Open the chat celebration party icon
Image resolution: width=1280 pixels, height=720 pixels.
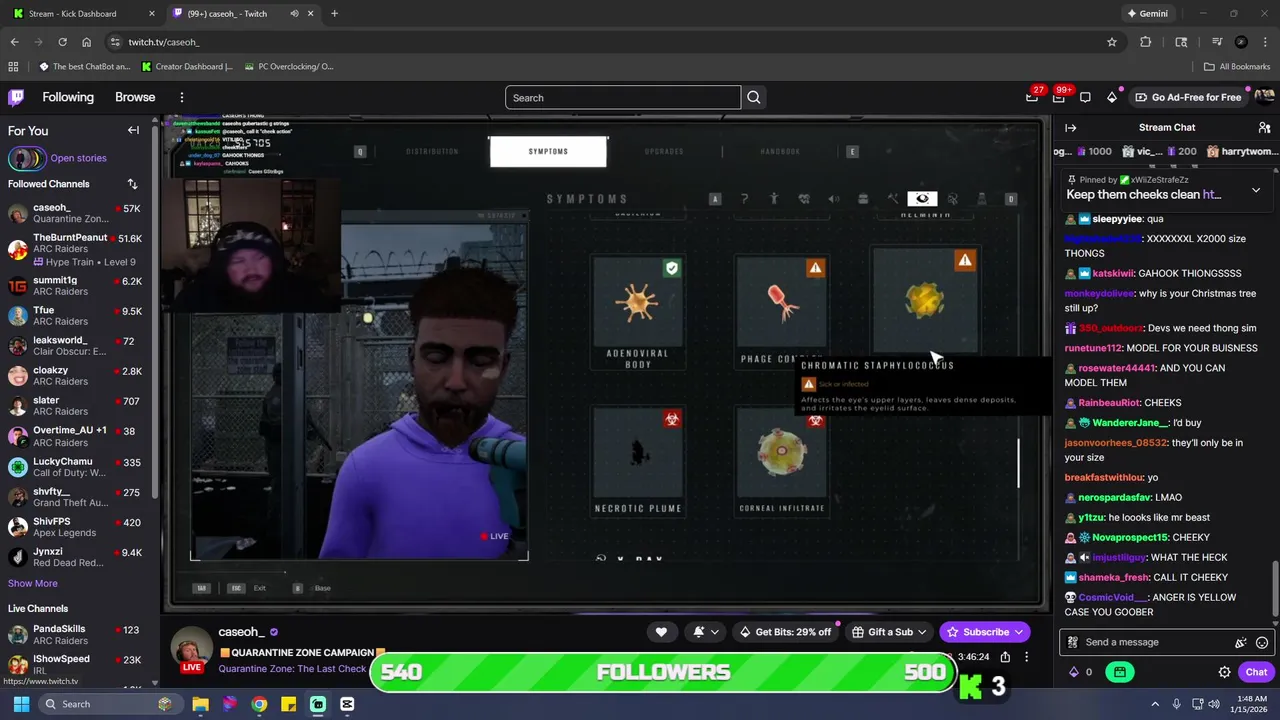(x=1241, y=643)
